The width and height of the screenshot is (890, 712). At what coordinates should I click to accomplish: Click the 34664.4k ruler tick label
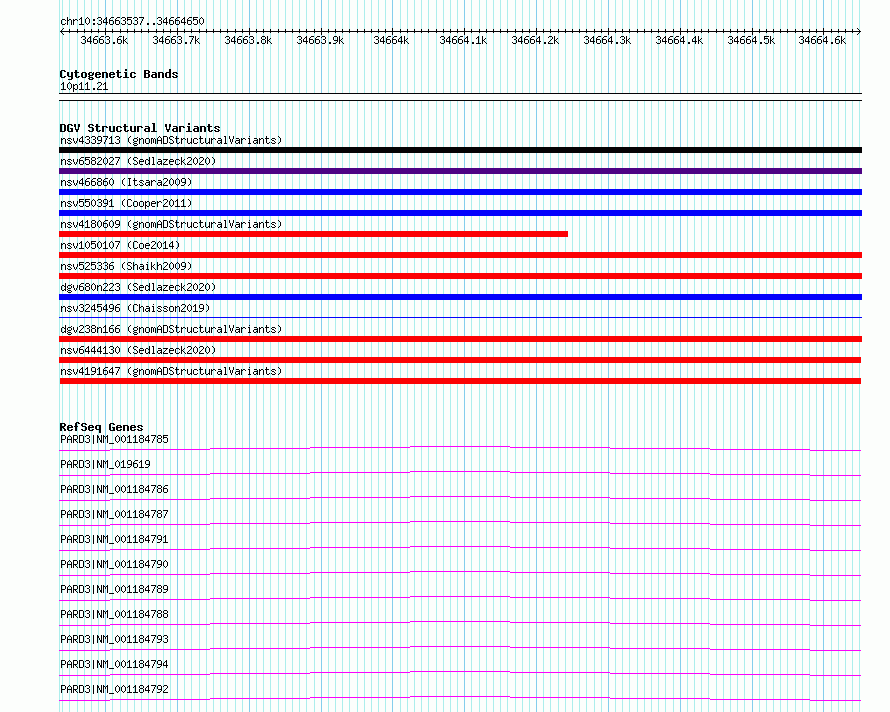[679, 40]
